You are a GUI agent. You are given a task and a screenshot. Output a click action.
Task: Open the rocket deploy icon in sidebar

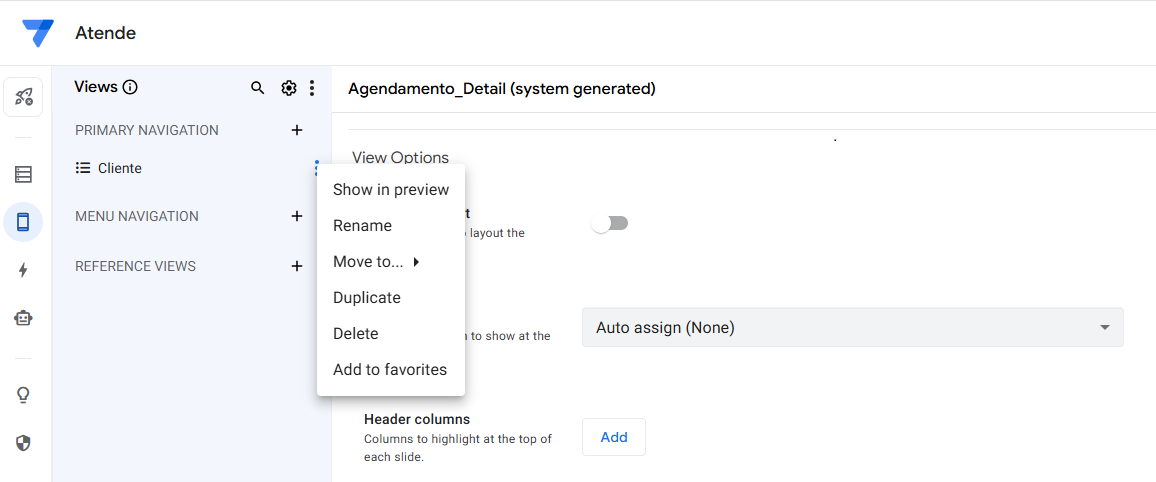23,97
